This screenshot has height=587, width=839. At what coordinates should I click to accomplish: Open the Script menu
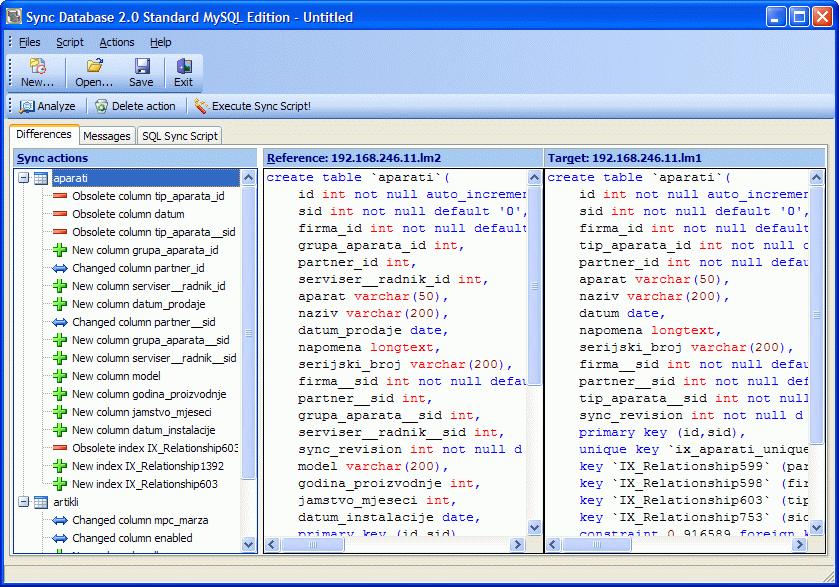pos(70,42)
